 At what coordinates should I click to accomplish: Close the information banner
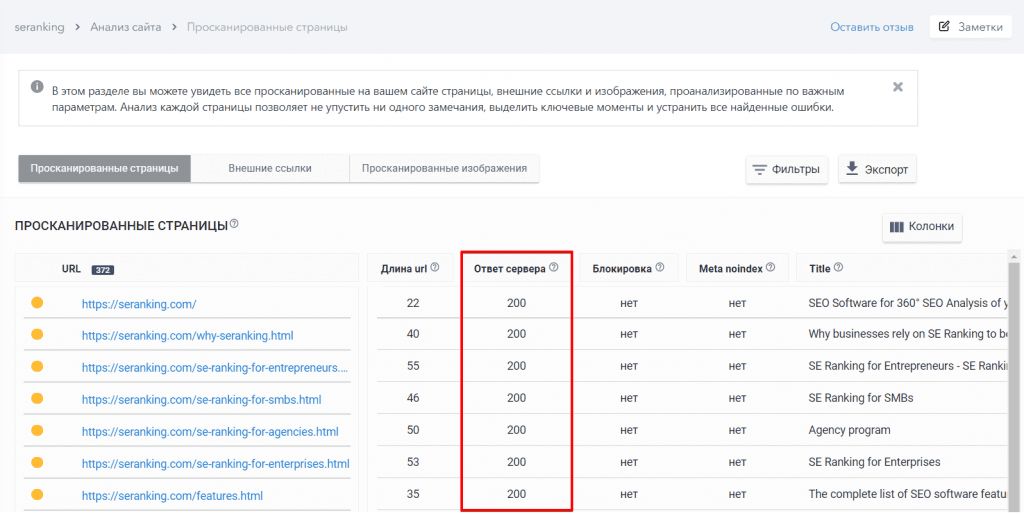tap(897, 87)
